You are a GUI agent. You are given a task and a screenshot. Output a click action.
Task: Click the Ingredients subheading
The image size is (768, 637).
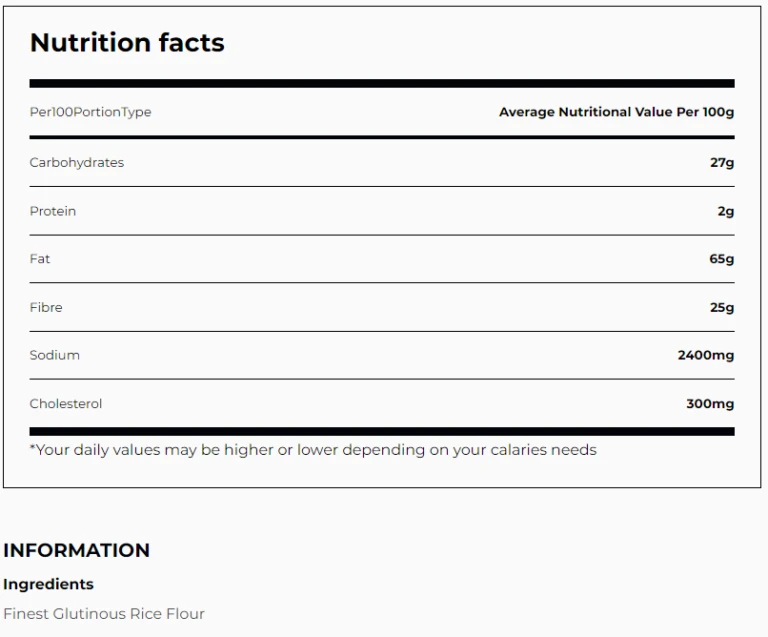[x=48, y=584]
